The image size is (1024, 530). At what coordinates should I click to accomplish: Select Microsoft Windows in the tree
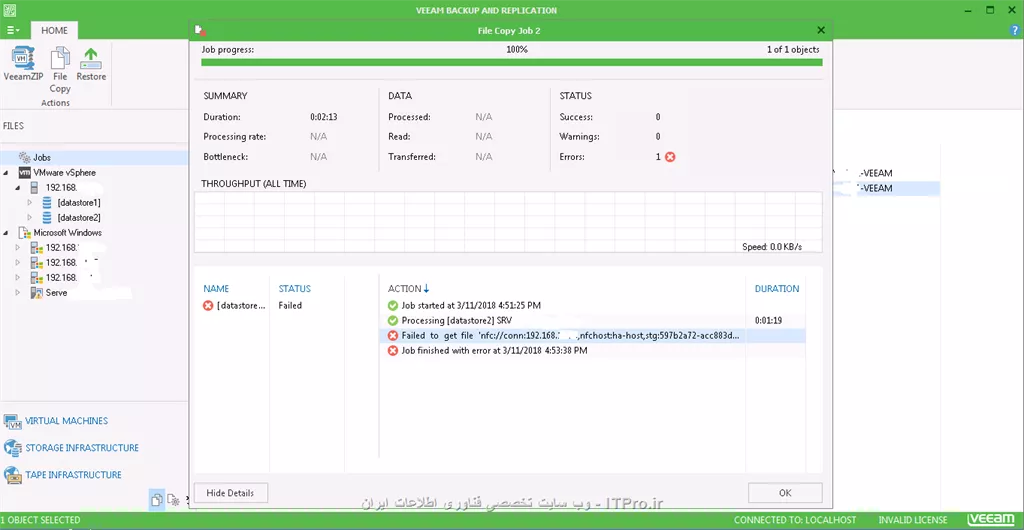pyautogui.click(x=67, y=232)
